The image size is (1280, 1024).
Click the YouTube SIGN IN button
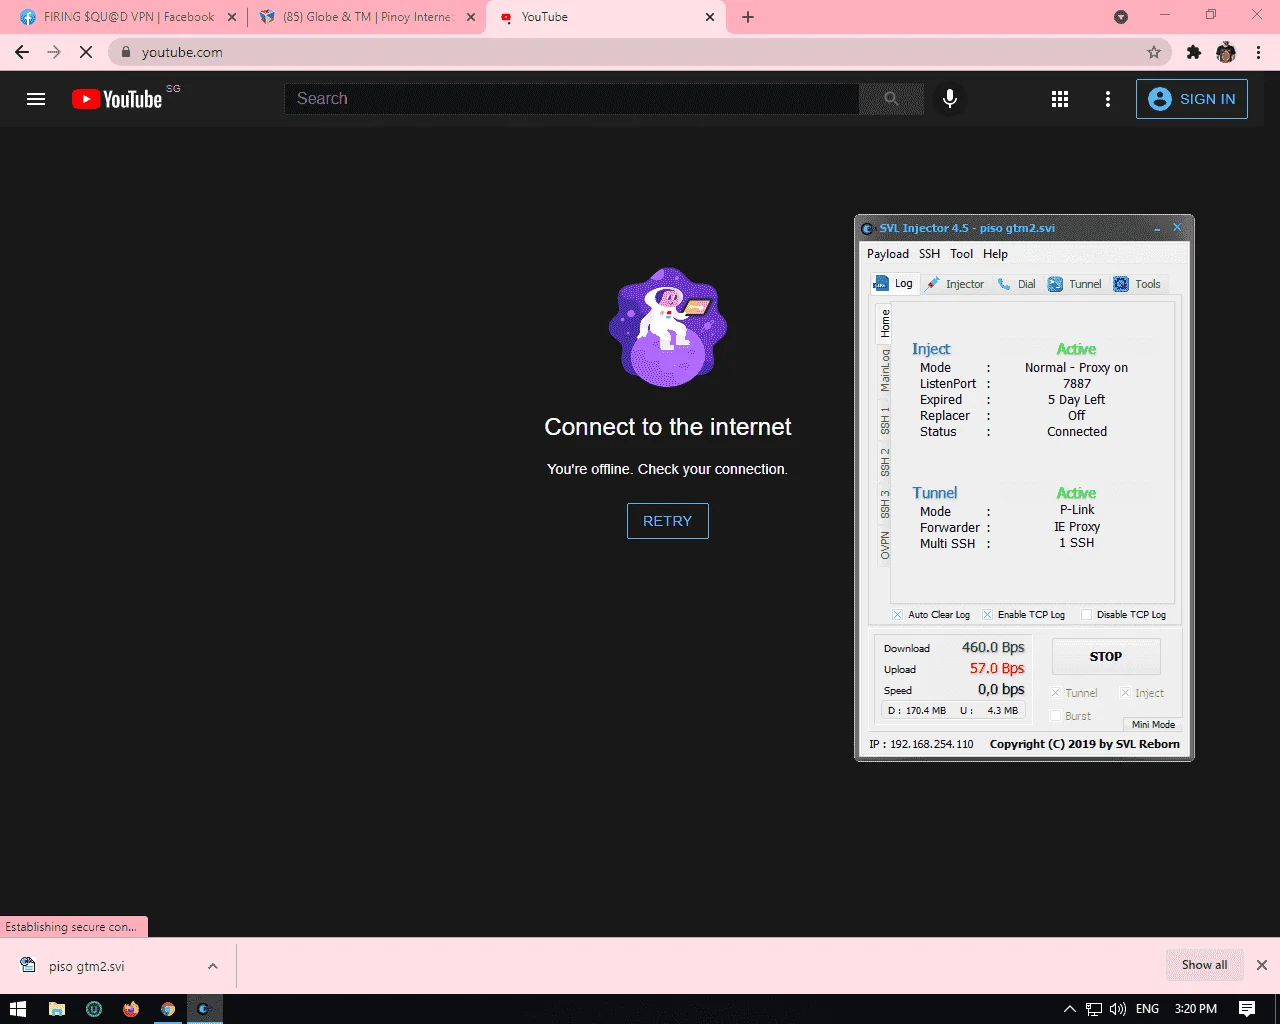pyautogui.click(x=1191, y=99)
